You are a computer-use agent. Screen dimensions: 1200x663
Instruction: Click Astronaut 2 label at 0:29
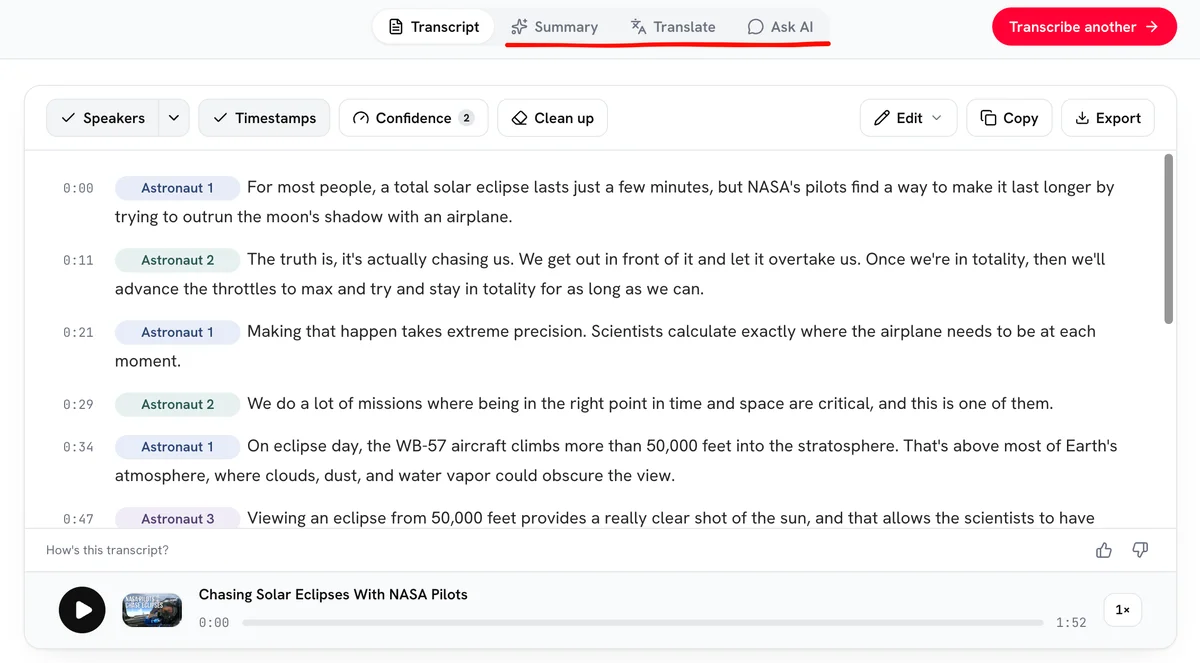pyautogui.click(x=177, y=405)
